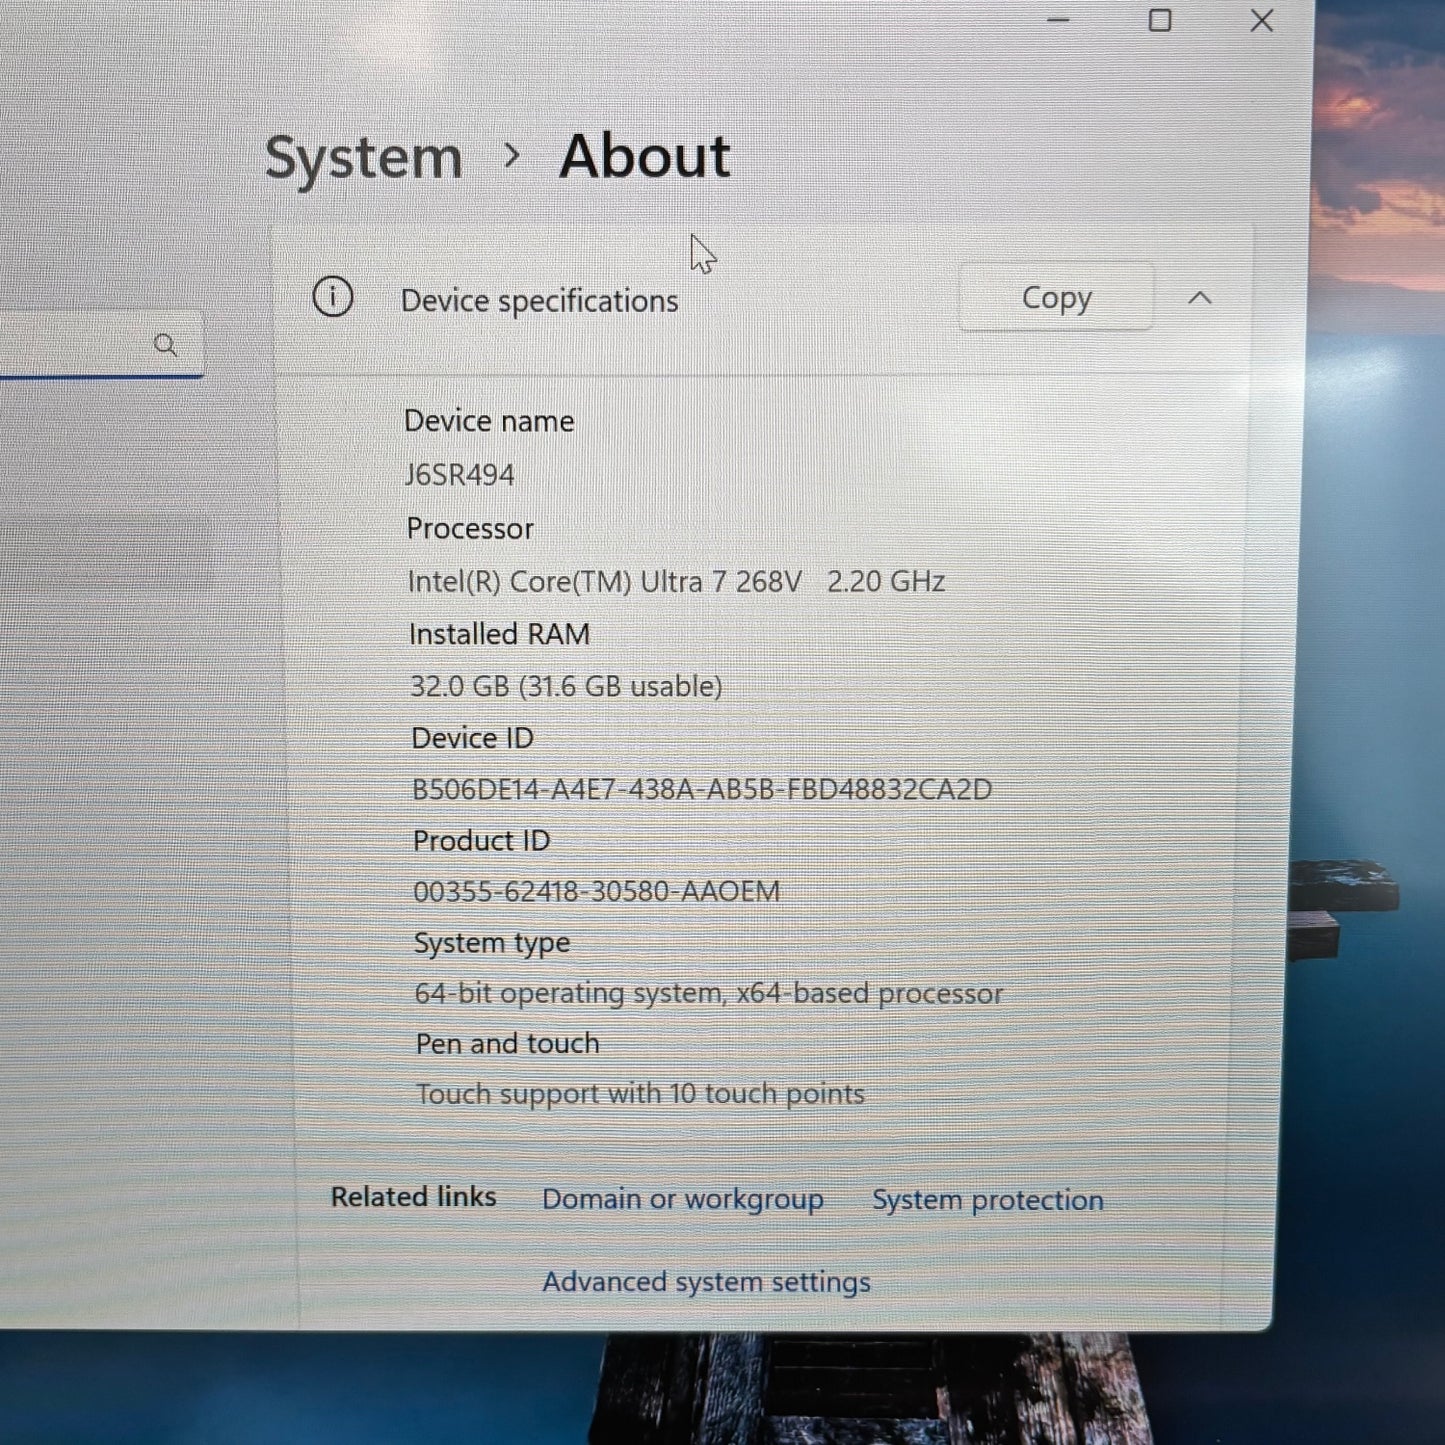Copy the device specifications
This screenshot has width=1445, height=1445.
pyautogui.click(x=1056, y=298)
